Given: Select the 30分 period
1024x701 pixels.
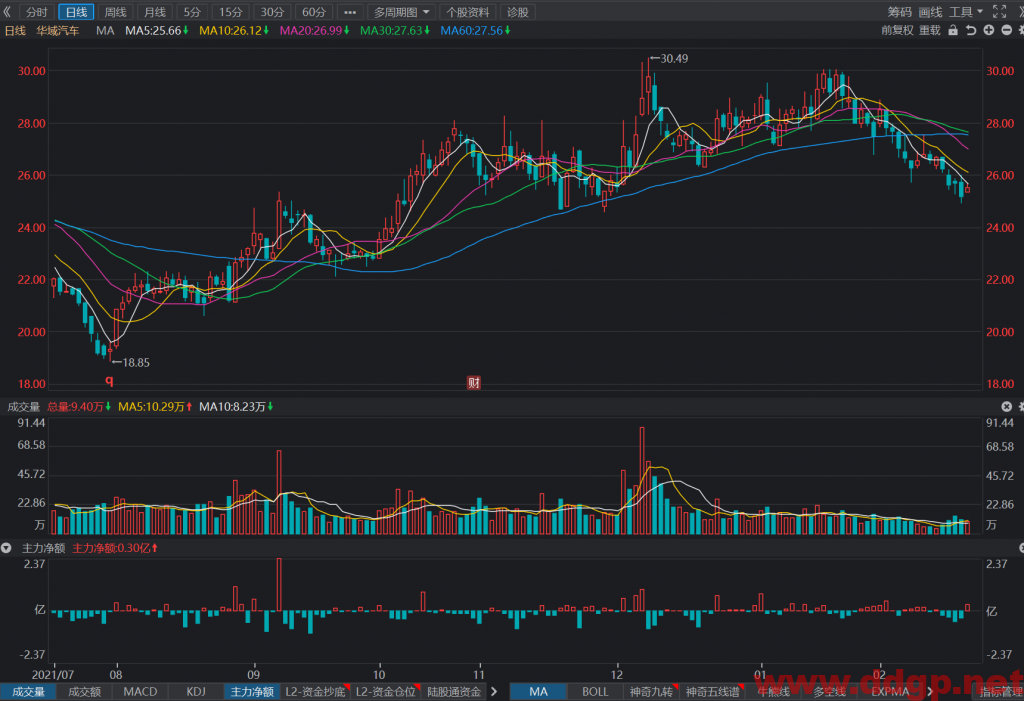Looking at the screenshot, I should 272,12.
